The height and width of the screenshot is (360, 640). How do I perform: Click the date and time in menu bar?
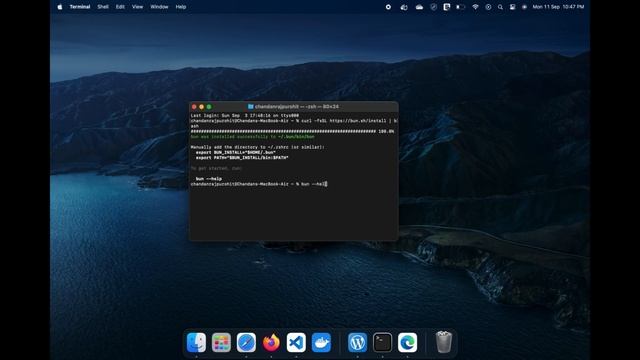pyautogui.click(x=558, y=7)
